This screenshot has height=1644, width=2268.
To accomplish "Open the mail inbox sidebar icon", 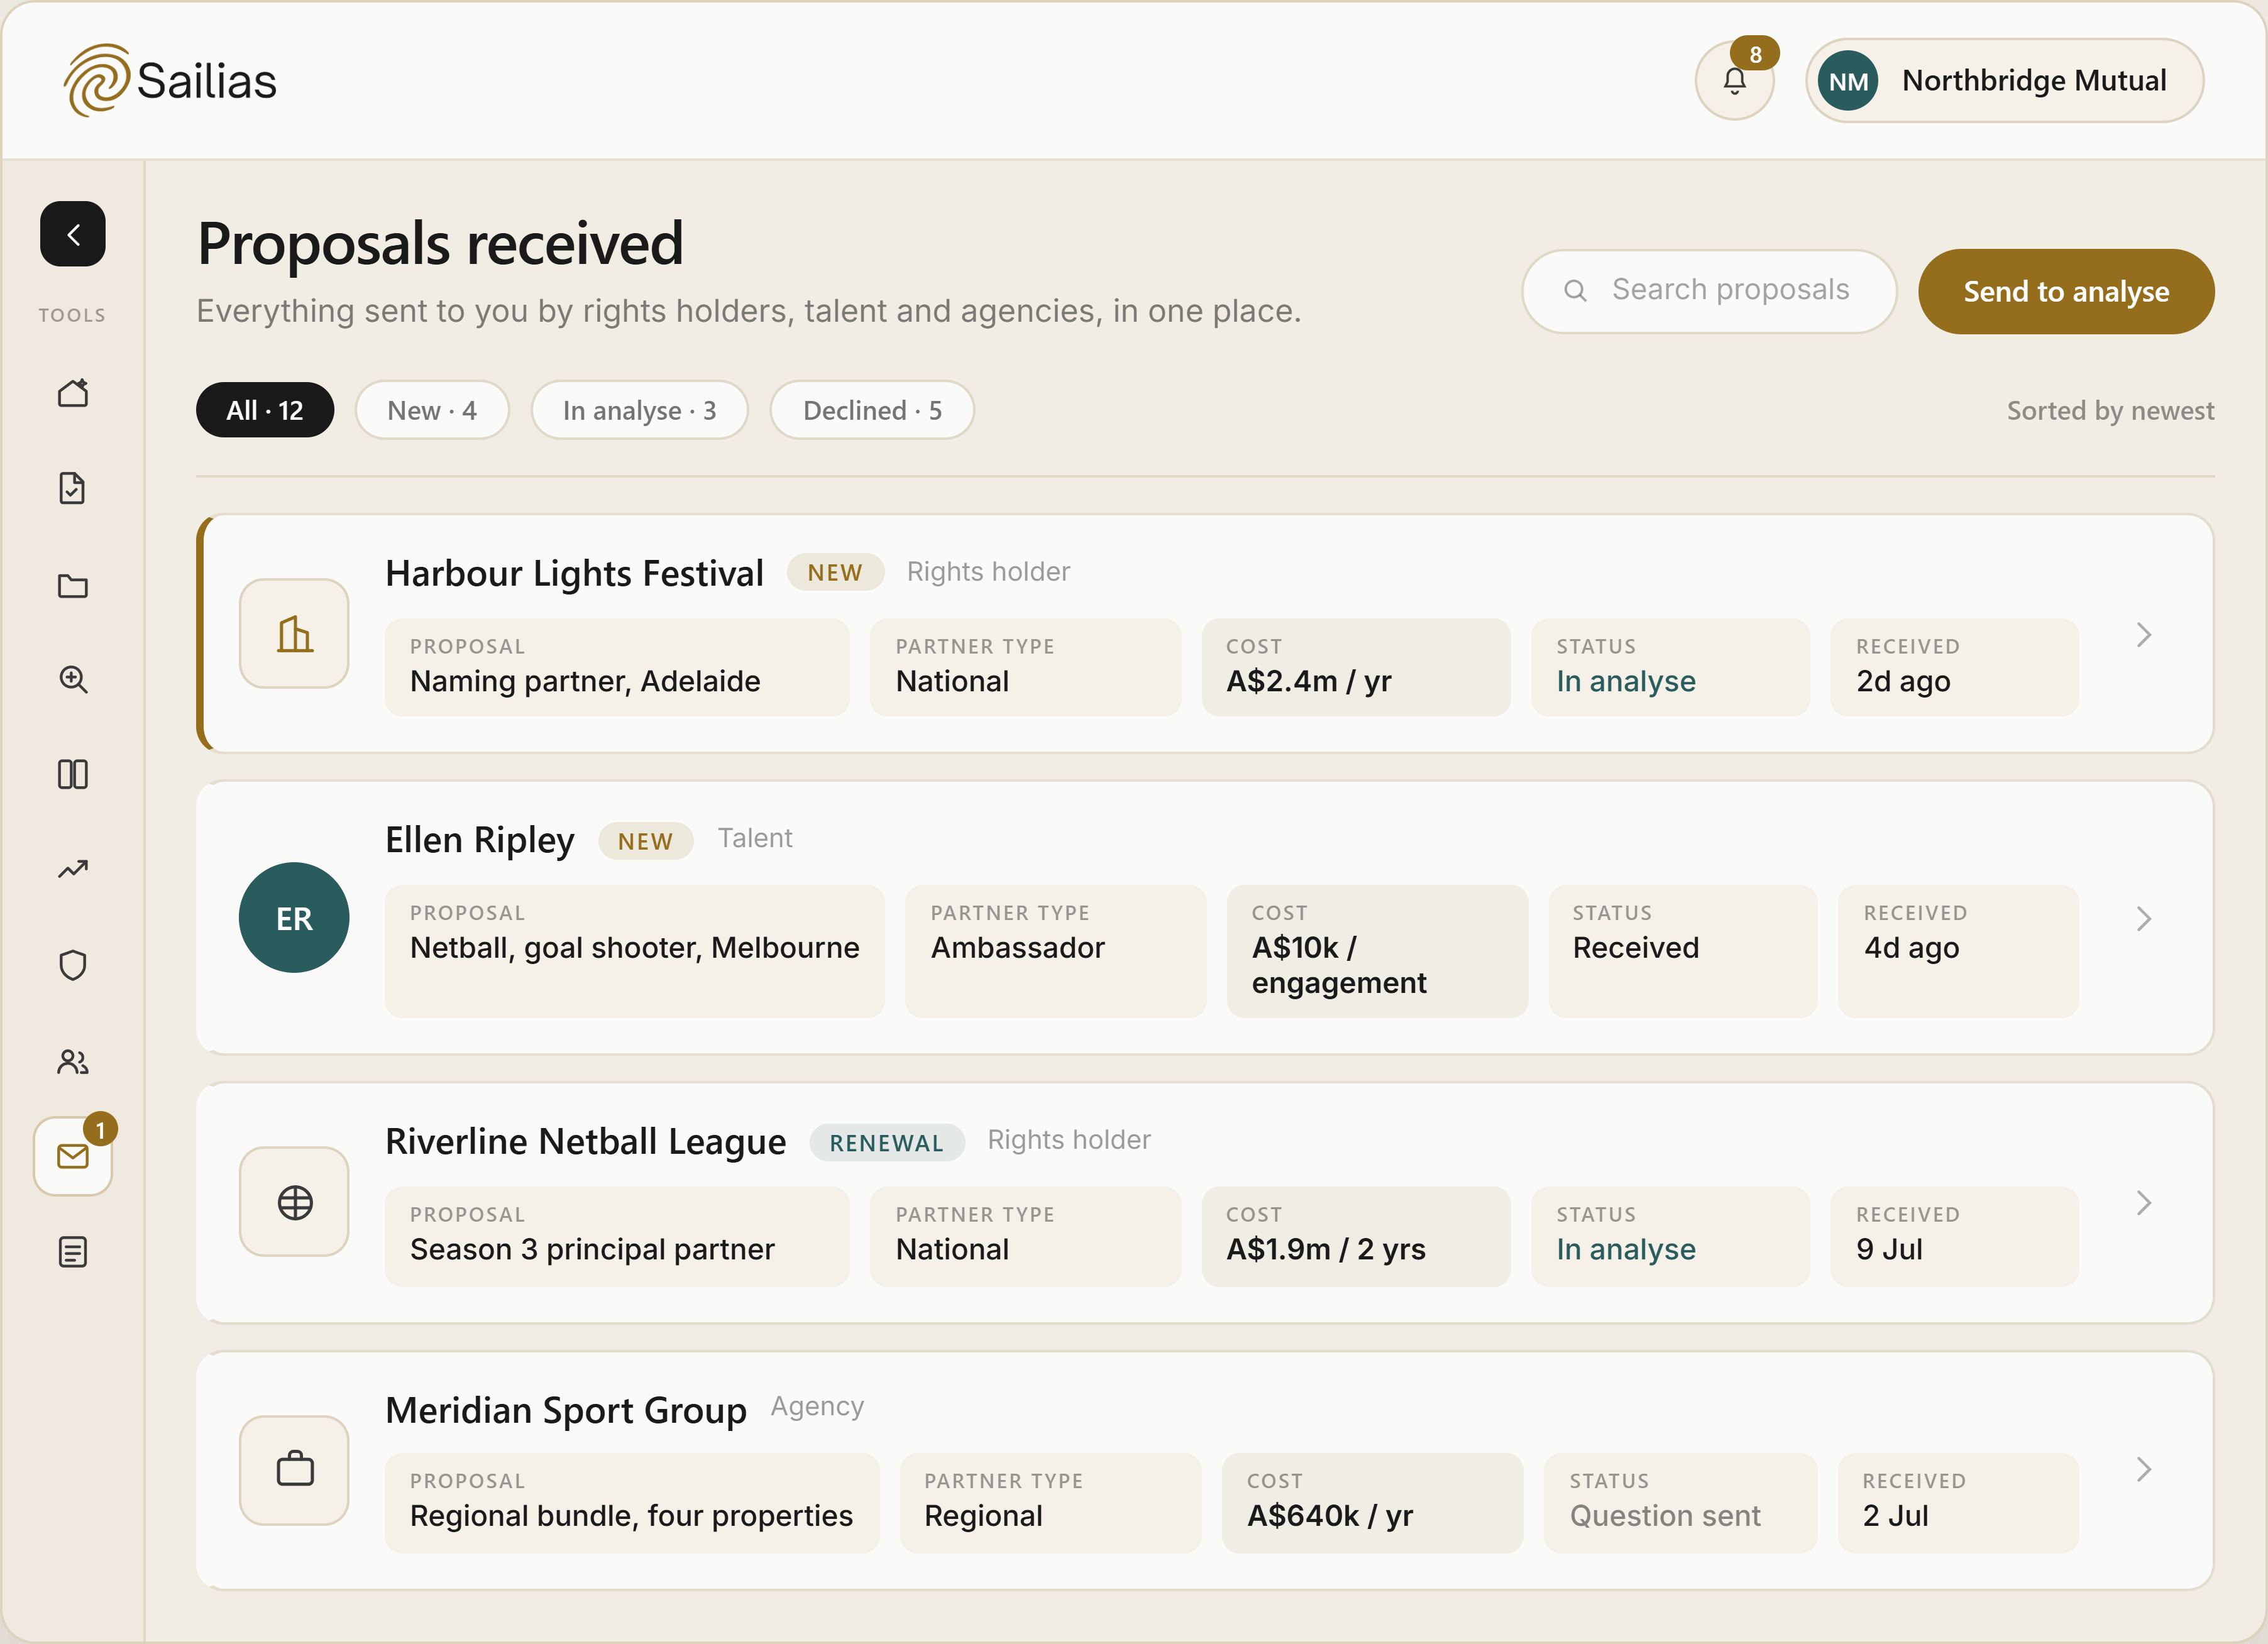I will pyautogui.click(x=72, y=1156).
